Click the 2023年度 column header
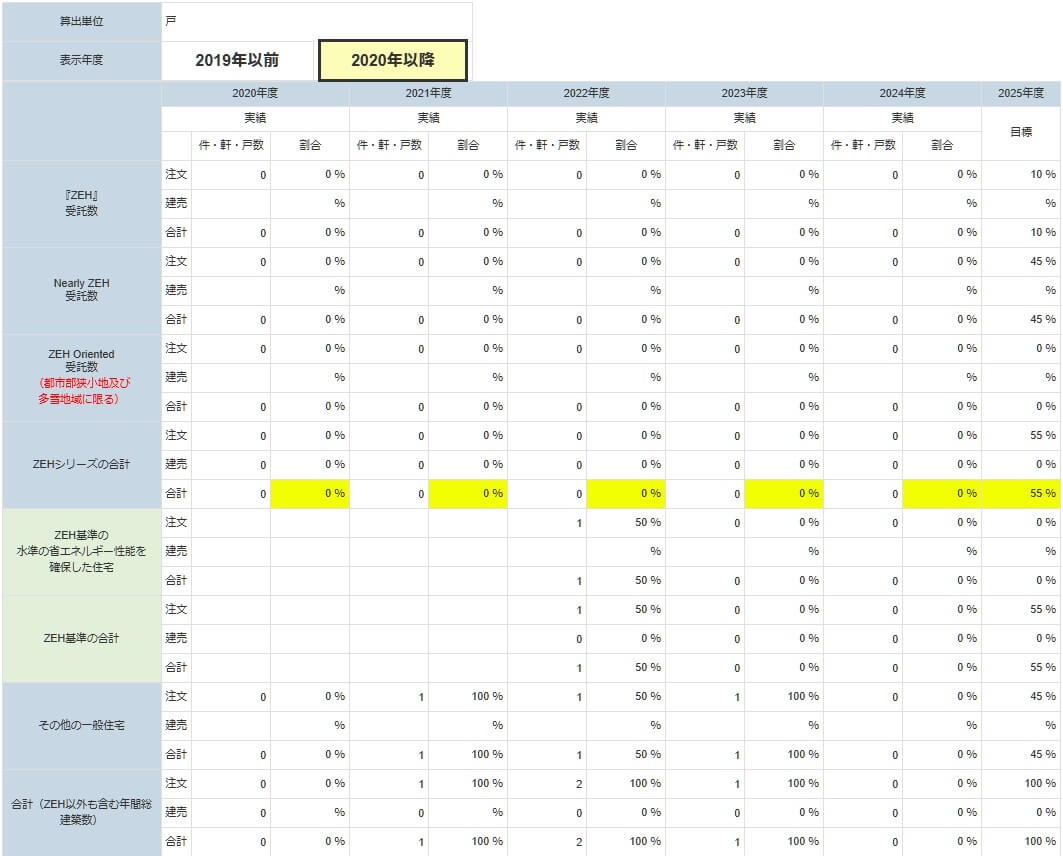The width and height of the screenshot is (1063, 856). point(744,93)
